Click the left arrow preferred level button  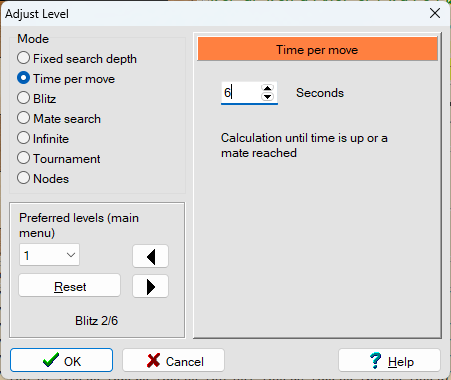click(151, 256)
